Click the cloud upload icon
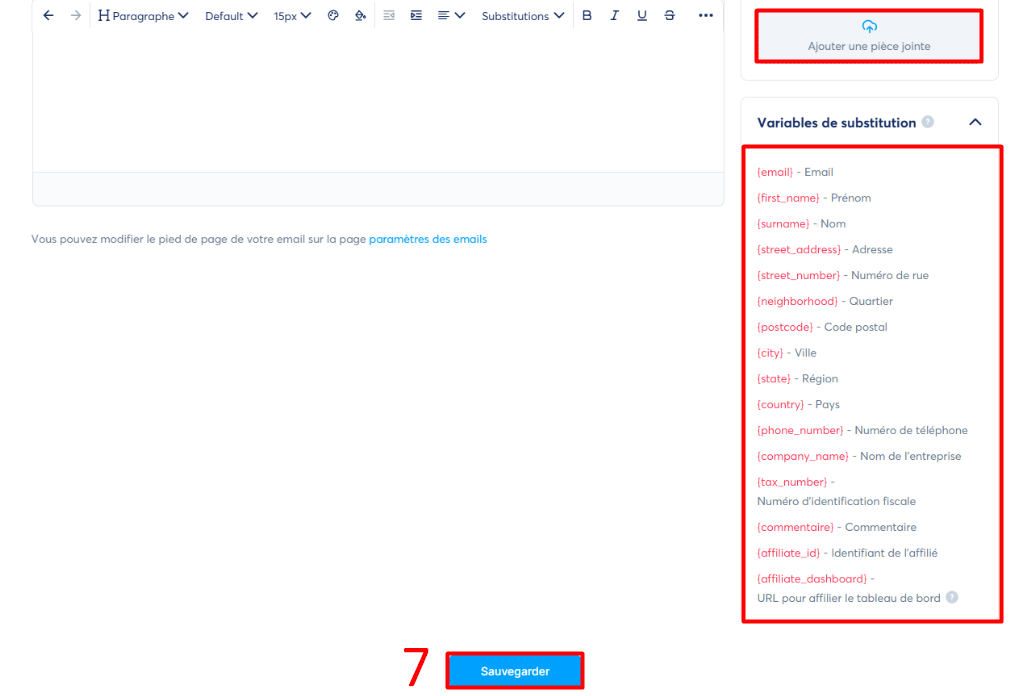 coord(869,26)
